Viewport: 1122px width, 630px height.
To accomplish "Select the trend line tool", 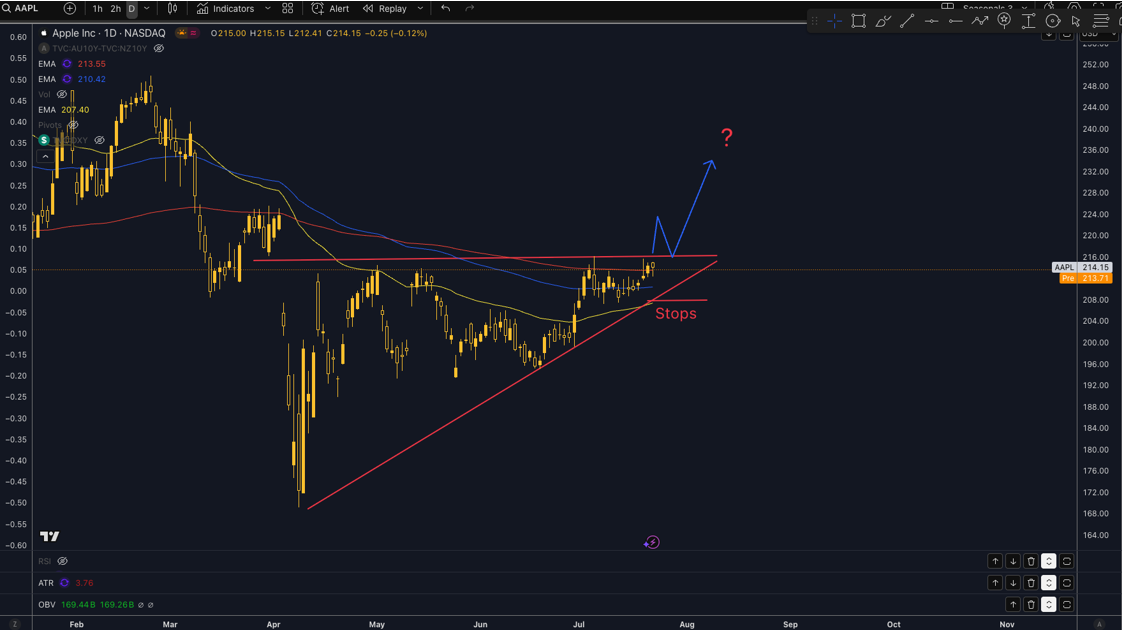I will coord(907,21).
